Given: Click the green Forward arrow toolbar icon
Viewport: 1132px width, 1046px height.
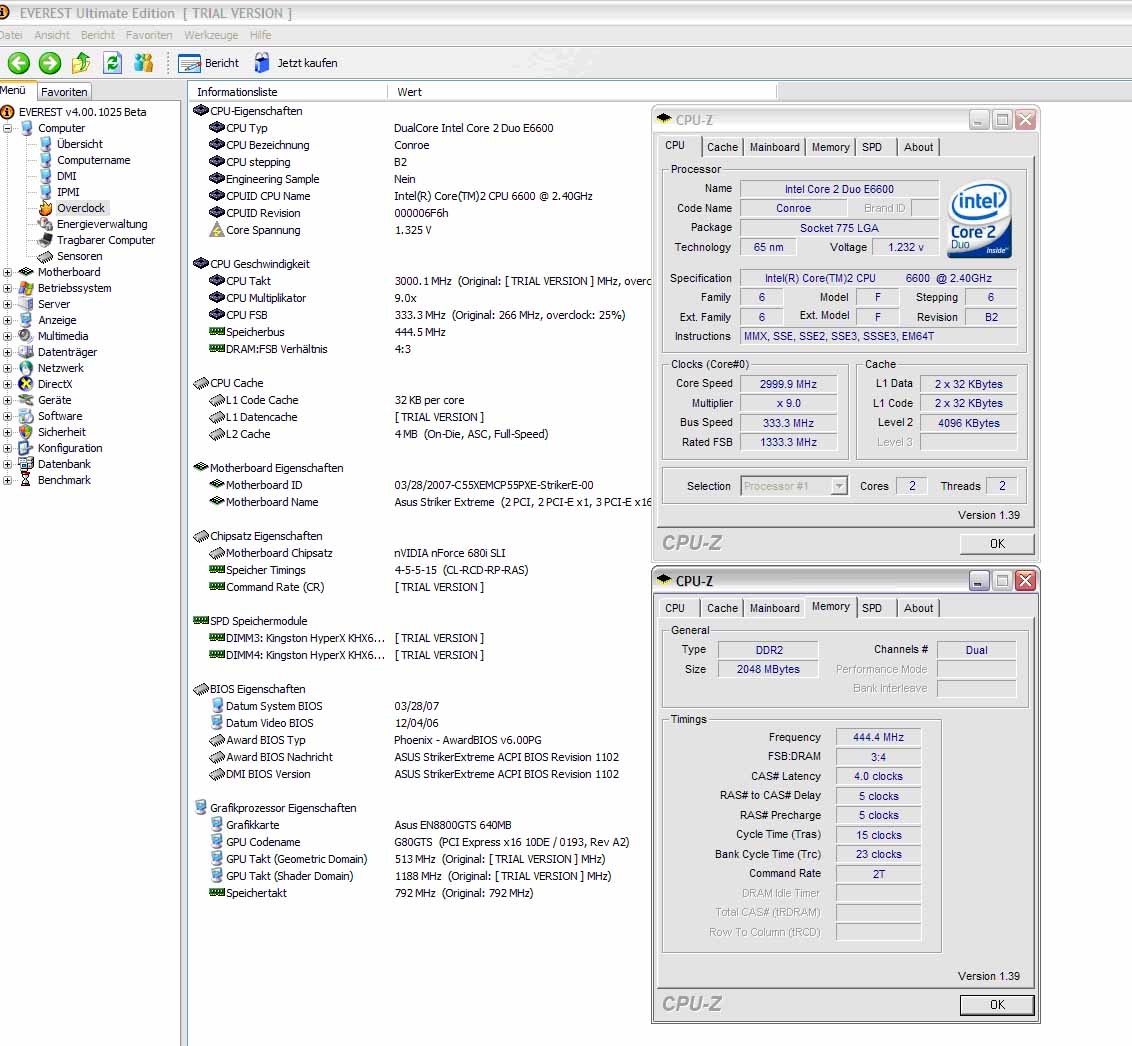Looking at the screenshot, I should point(50,63).
